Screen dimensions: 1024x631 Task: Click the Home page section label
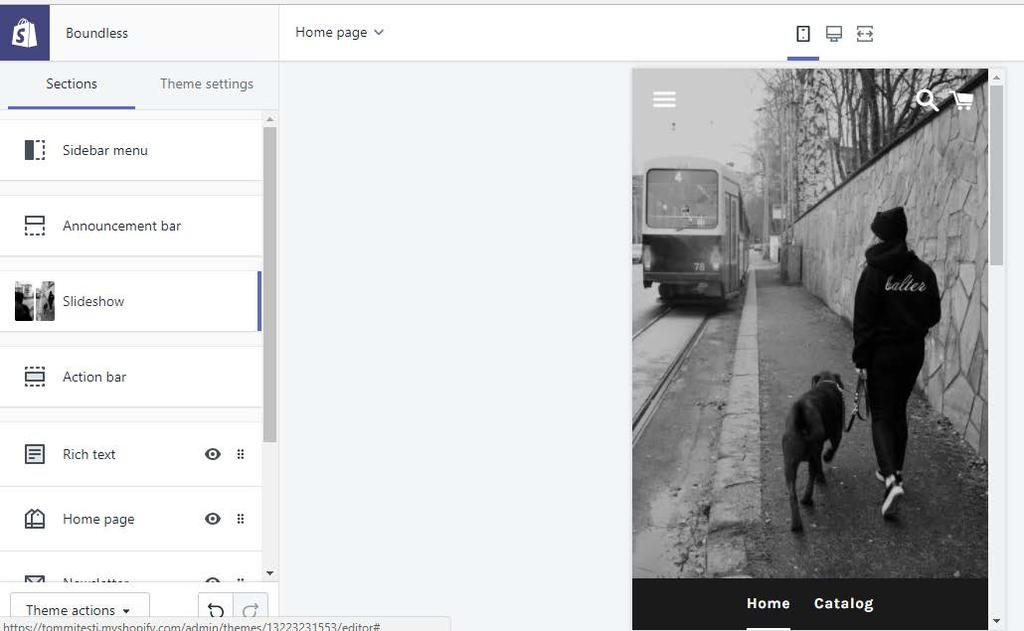click(99, 519)
